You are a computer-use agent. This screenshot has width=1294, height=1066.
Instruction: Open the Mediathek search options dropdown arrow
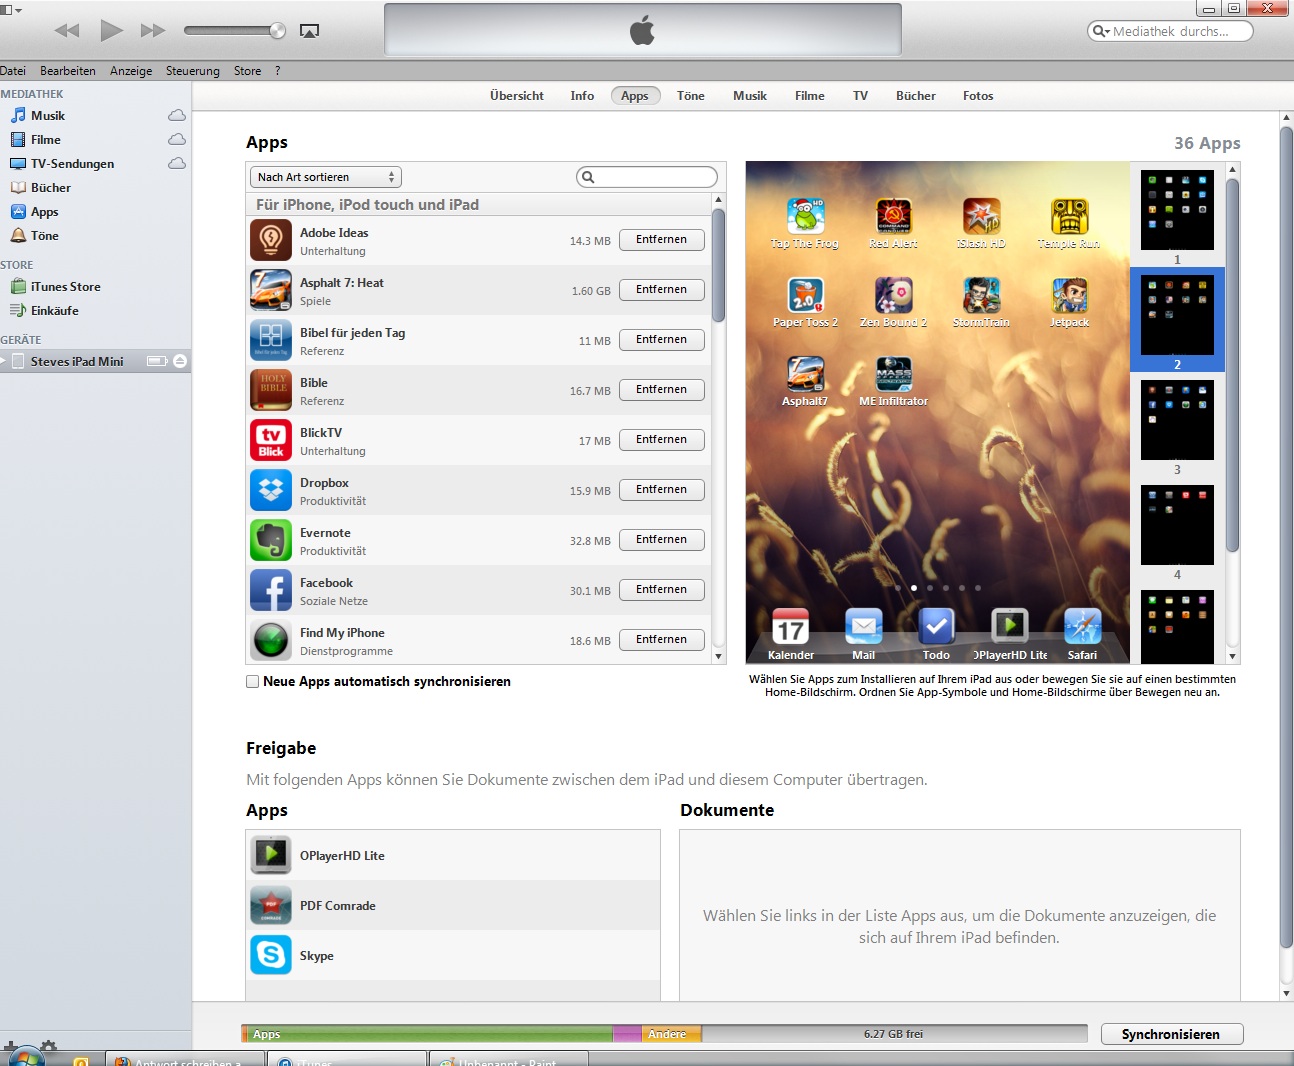click(1101, 31)
